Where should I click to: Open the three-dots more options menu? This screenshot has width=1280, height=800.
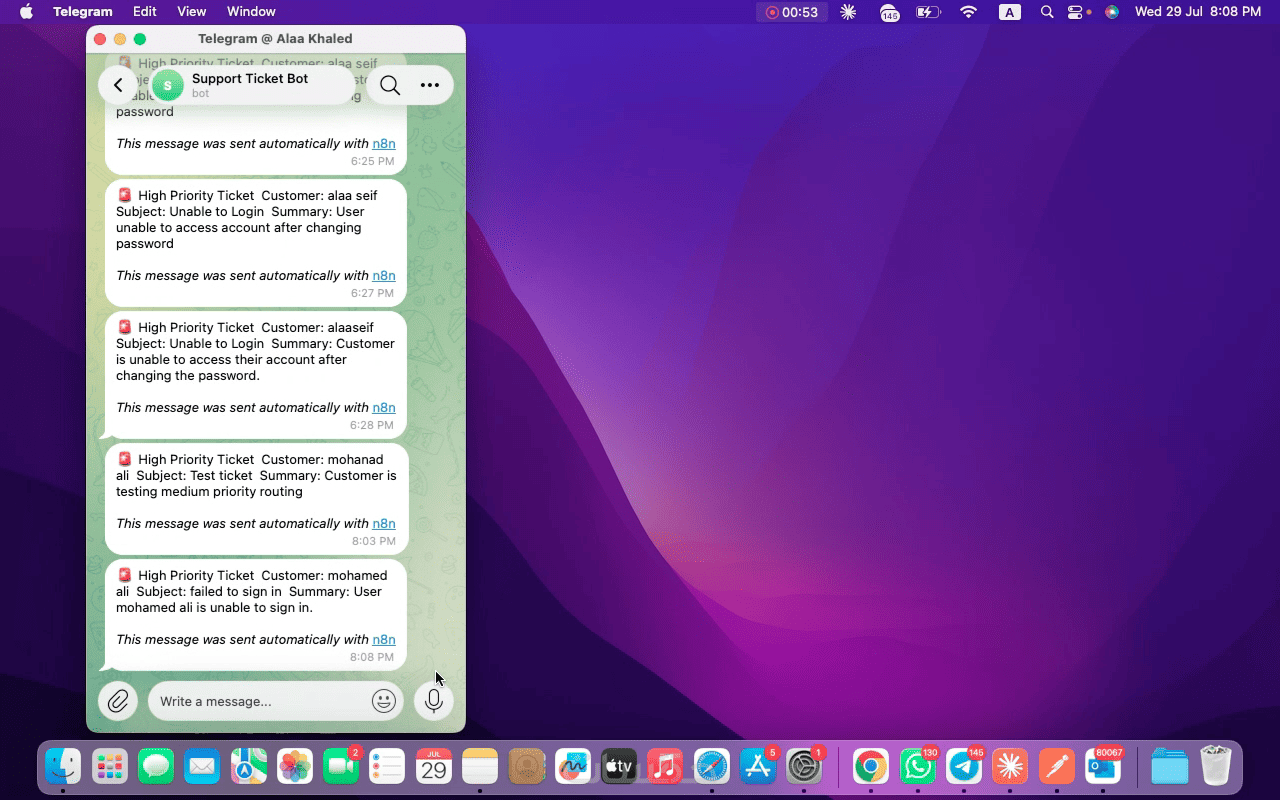pyautogui.click(x=430, y=86)
